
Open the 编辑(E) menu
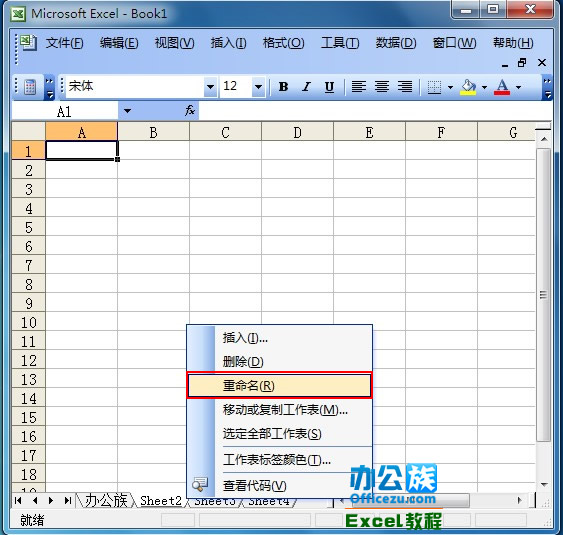coord(119,43)
